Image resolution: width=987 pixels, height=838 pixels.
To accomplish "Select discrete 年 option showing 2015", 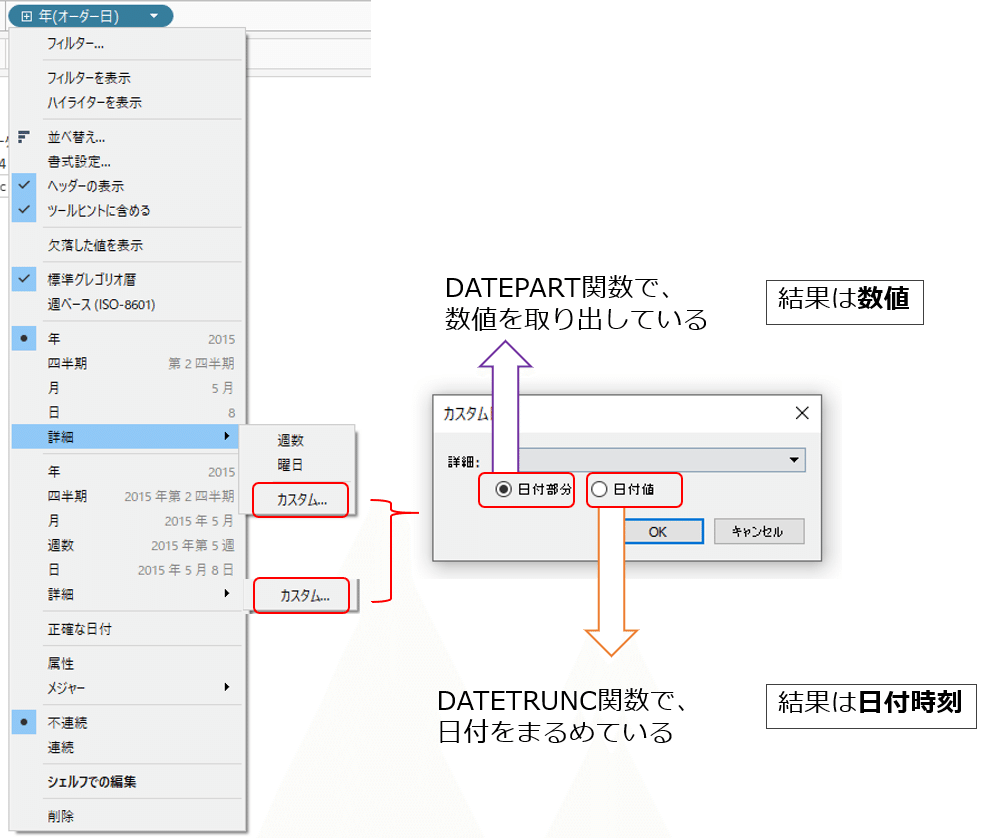I will (128, 339).
